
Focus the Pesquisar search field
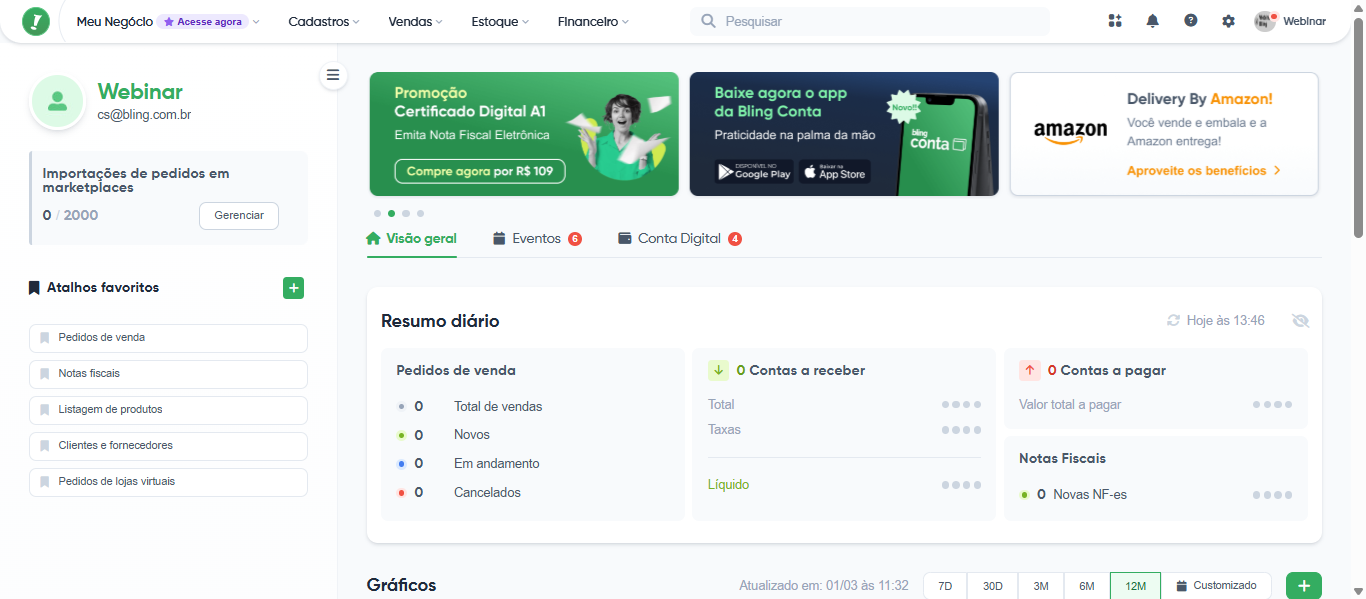(x=870, y=21)
